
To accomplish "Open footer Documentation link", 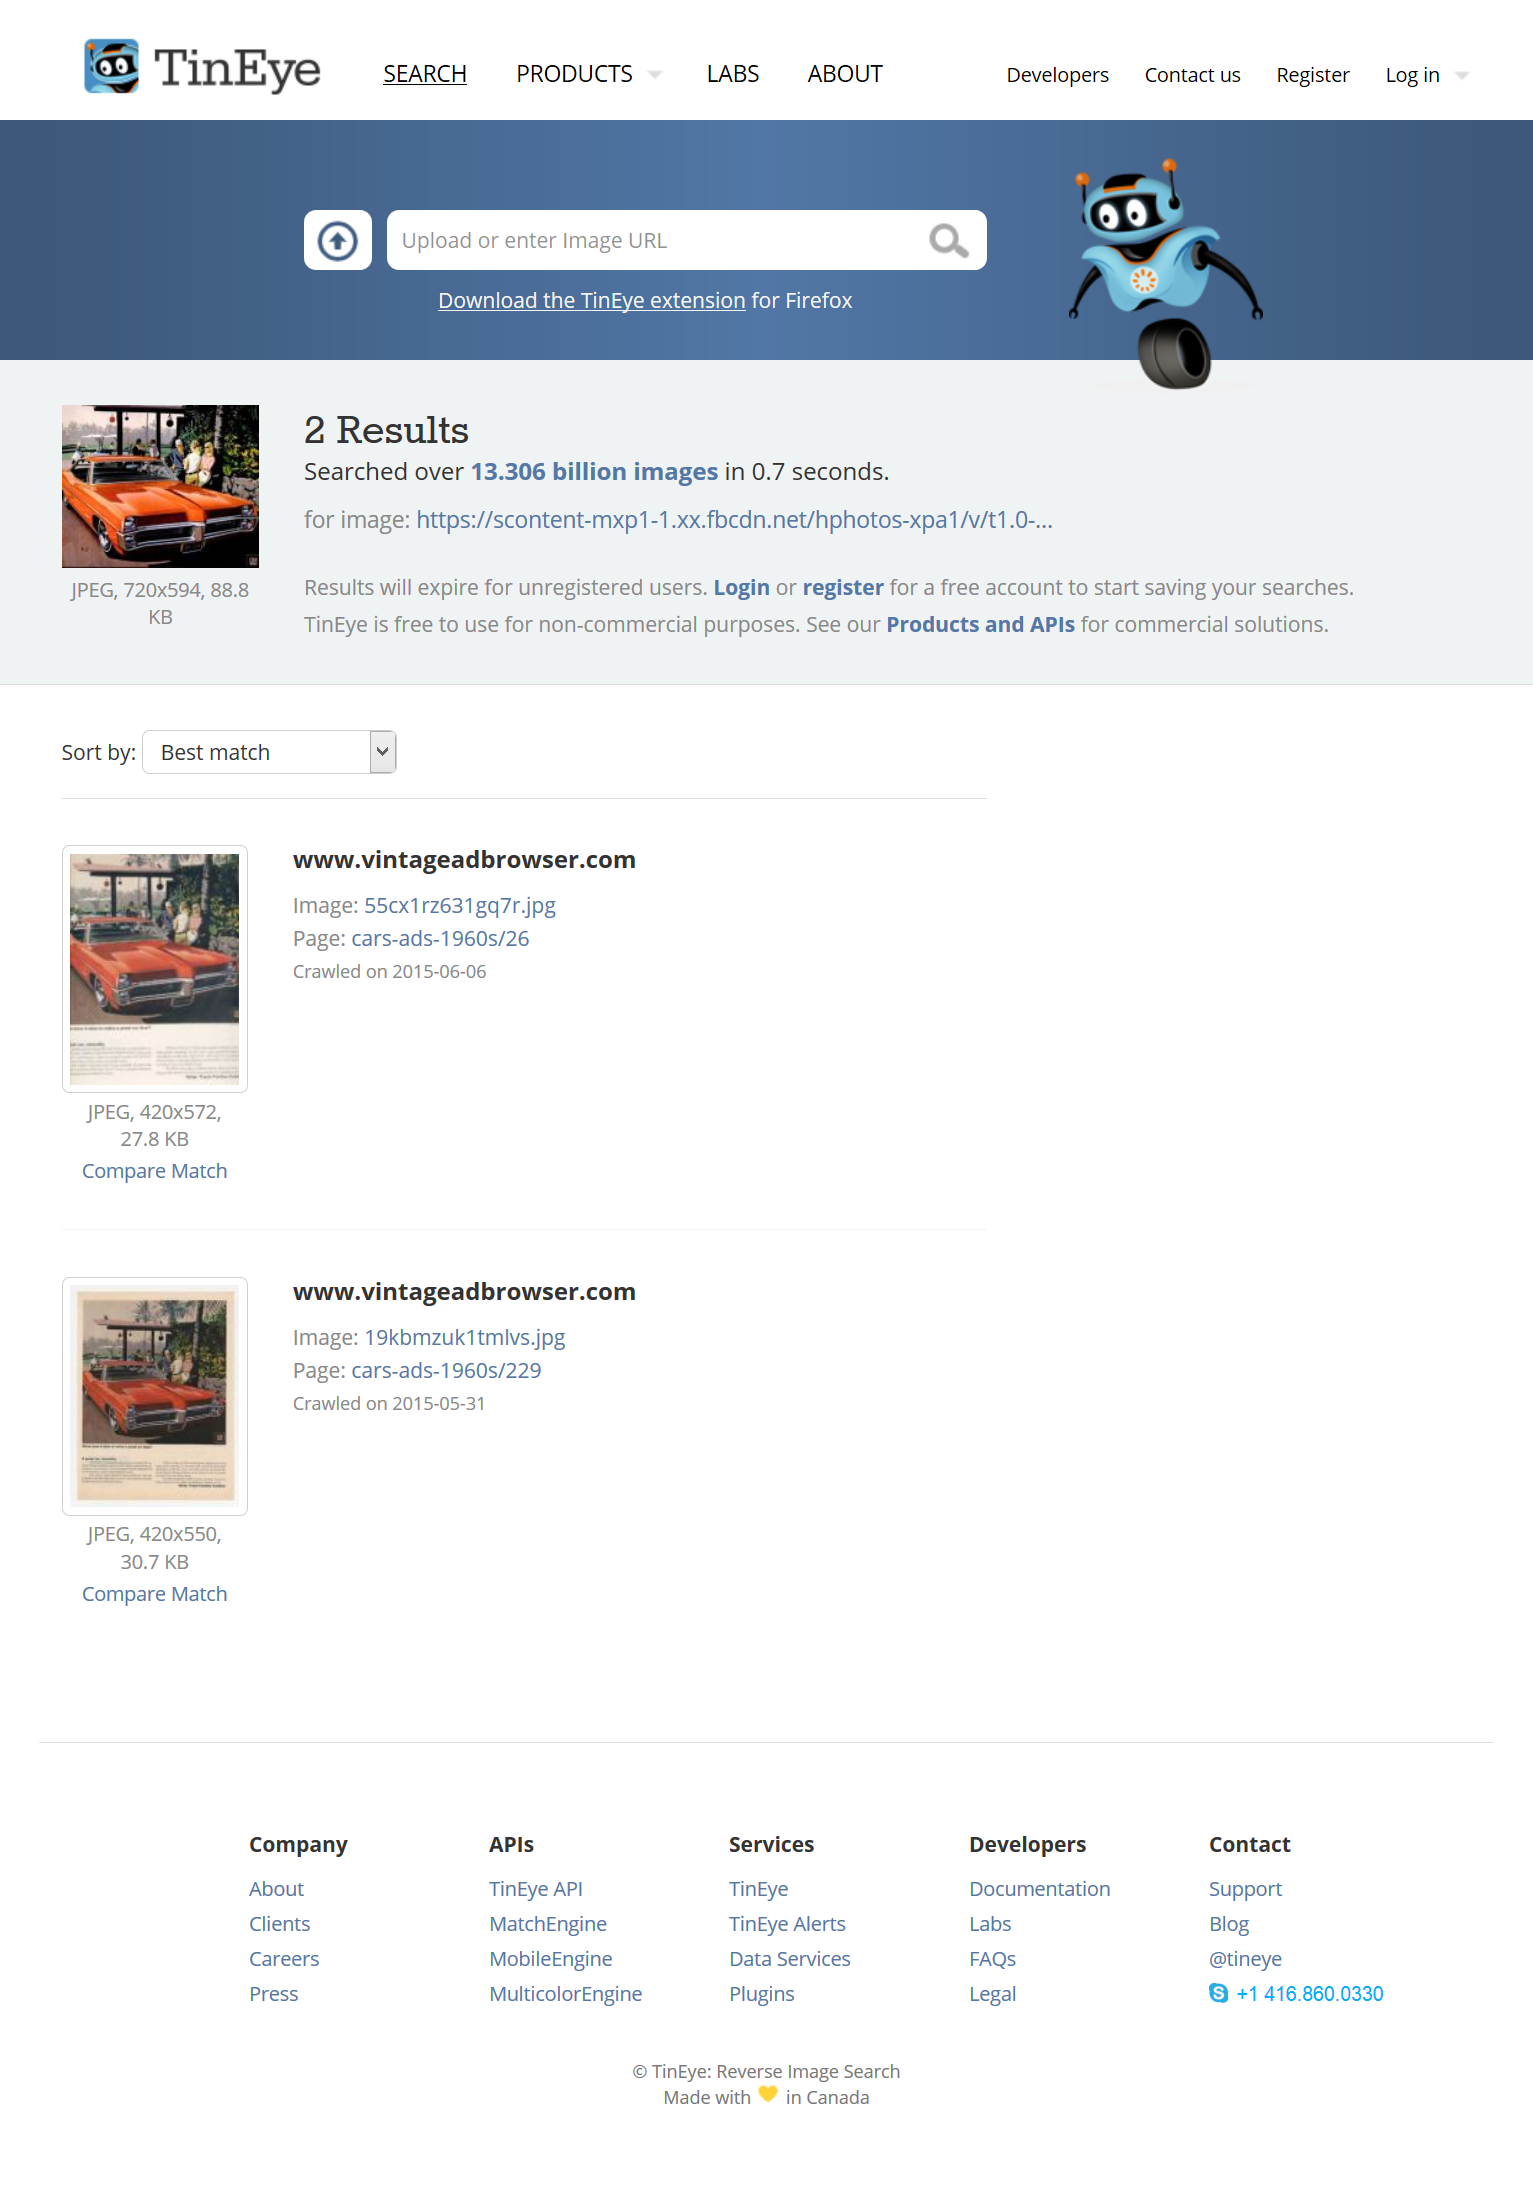I will 1040,1889.
